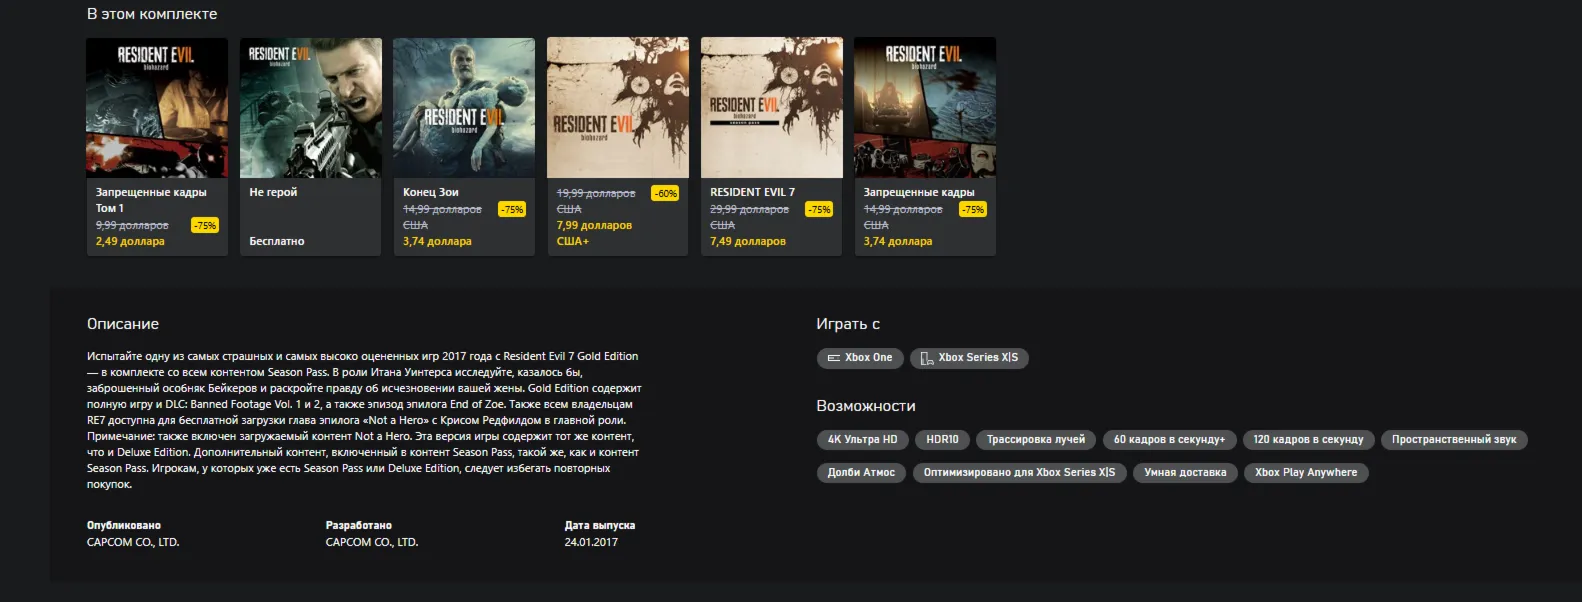Open the Не герой cover image
Viewport: 1582px width, 602px height.
(x=311, y=108)
